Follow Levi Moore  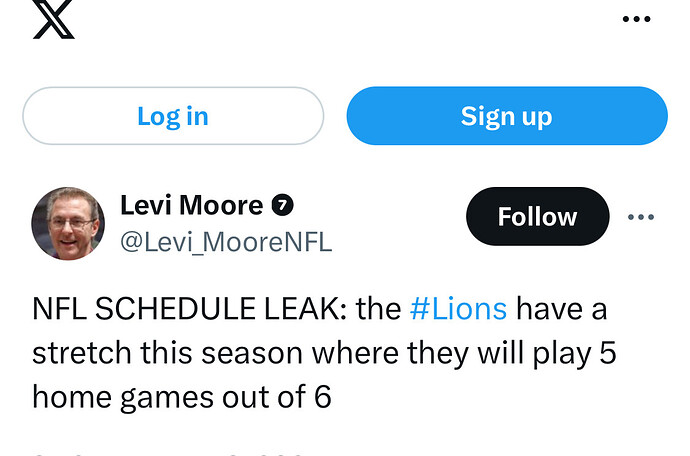point(537,217)
